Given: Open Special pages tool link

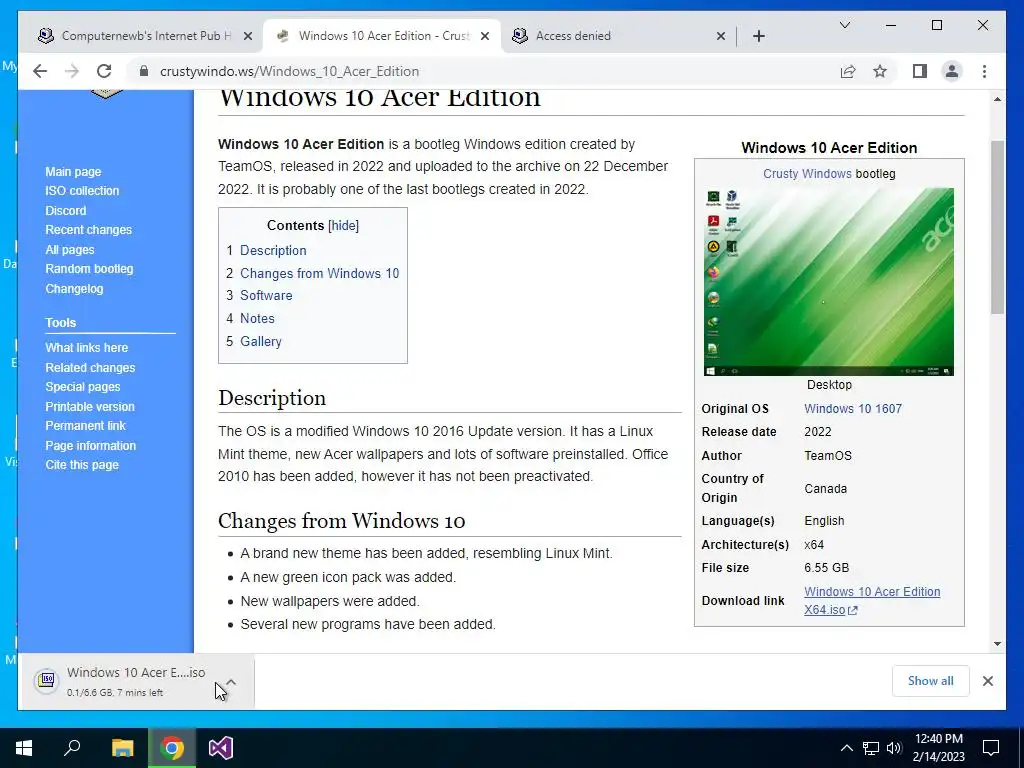Looking at the screenshot, I should tap(82, 387).
